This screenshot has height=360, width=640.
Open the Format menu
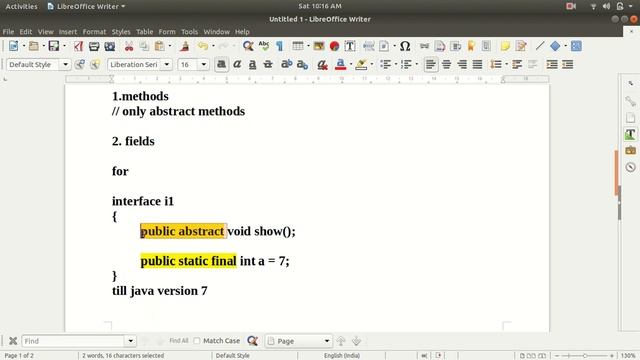coord(94,32)
